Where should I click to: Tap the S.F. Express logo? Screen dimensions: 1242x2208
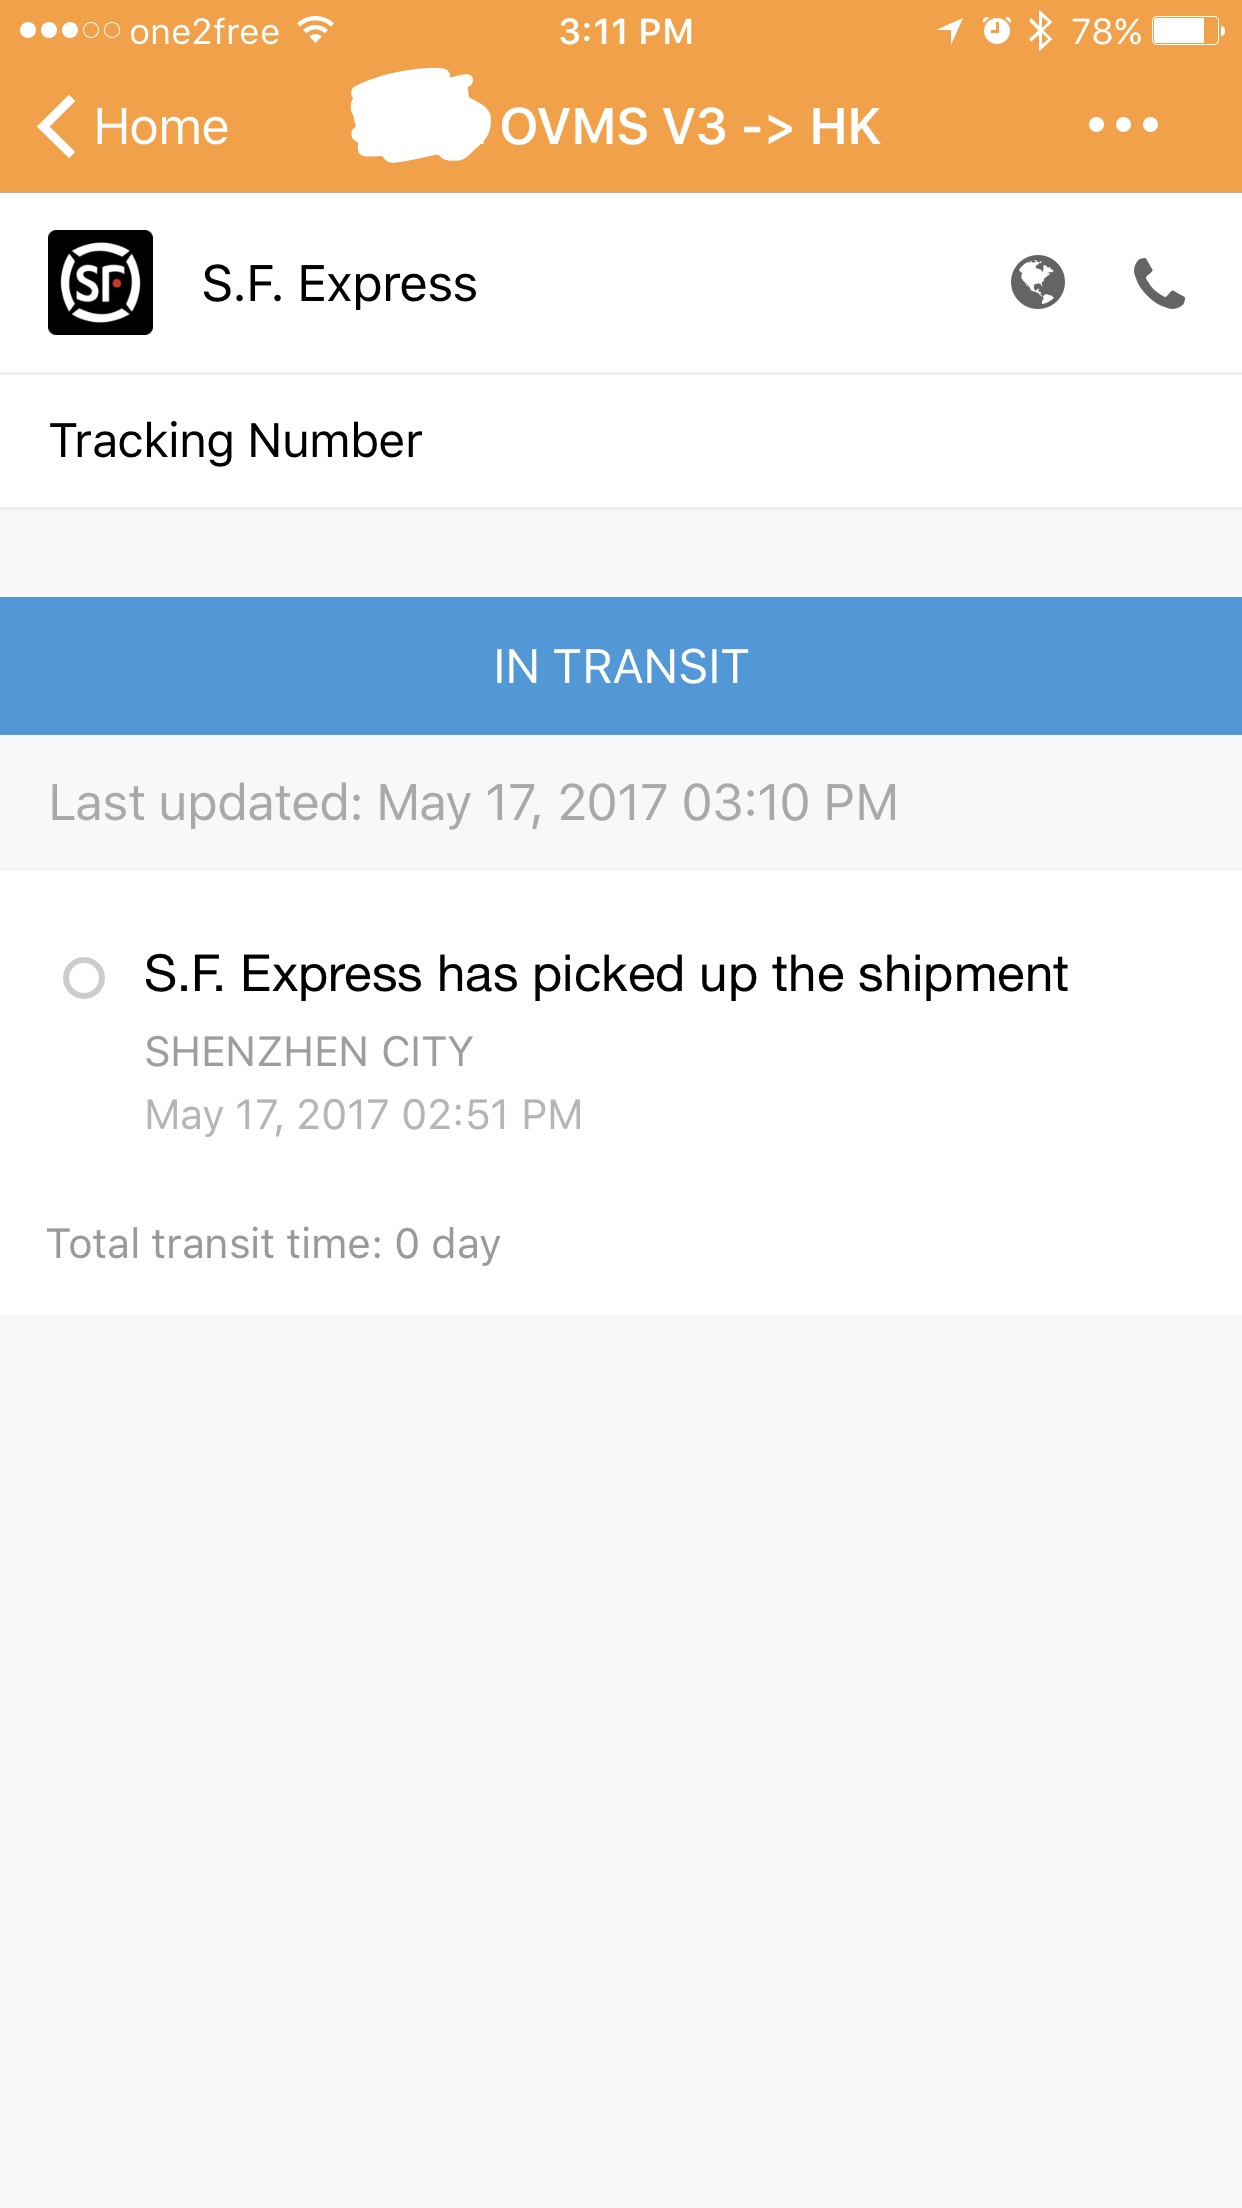coord(100,283)
